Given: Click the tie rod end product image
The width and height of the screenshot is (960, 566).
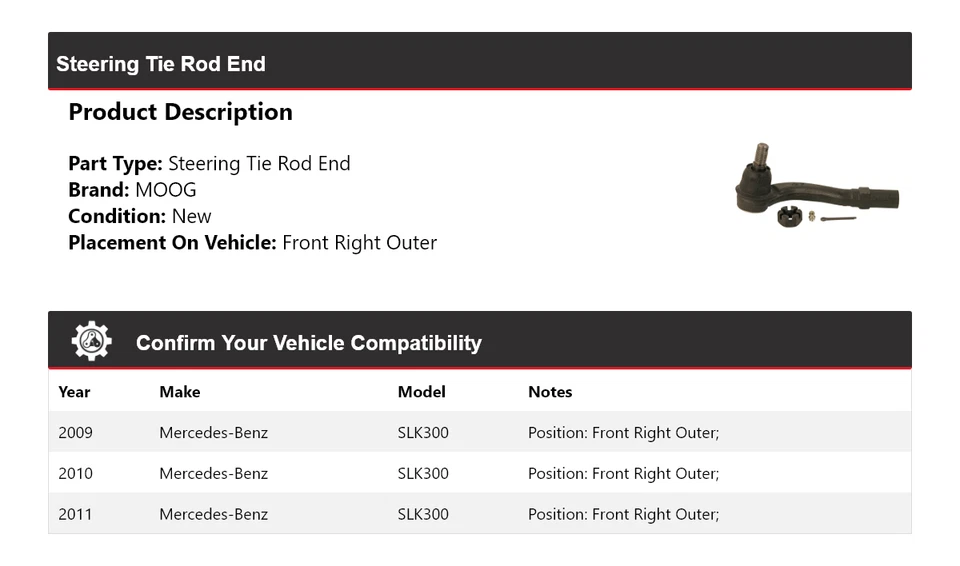Looking at the screenshot, I should pyautogui.click(x=816, y=186).
